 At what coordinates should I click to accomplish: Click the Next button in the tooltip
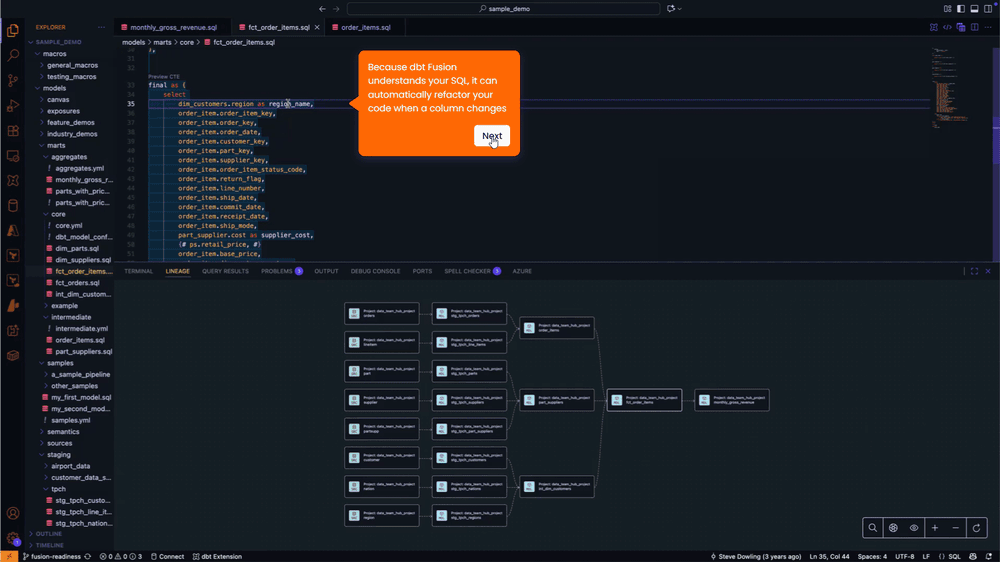point(491,136)
